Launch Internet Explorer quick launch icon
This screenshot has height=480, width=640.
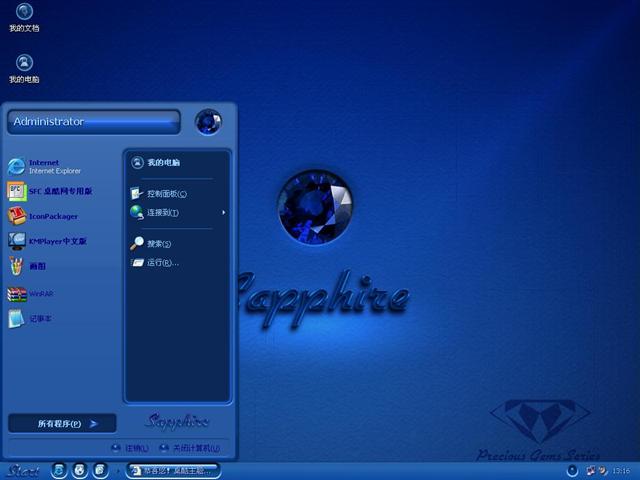tap(59, 471)
